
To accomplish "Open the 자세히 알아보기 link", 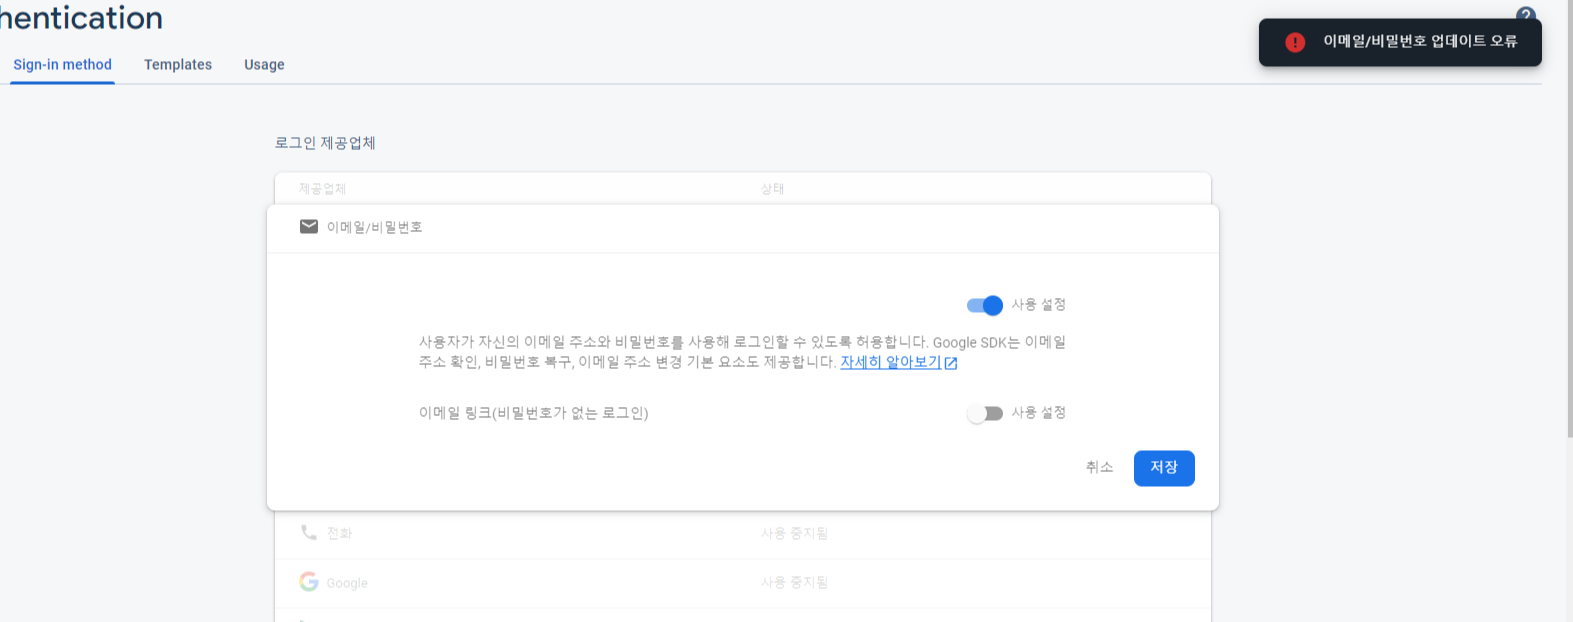I will (891, 362).
